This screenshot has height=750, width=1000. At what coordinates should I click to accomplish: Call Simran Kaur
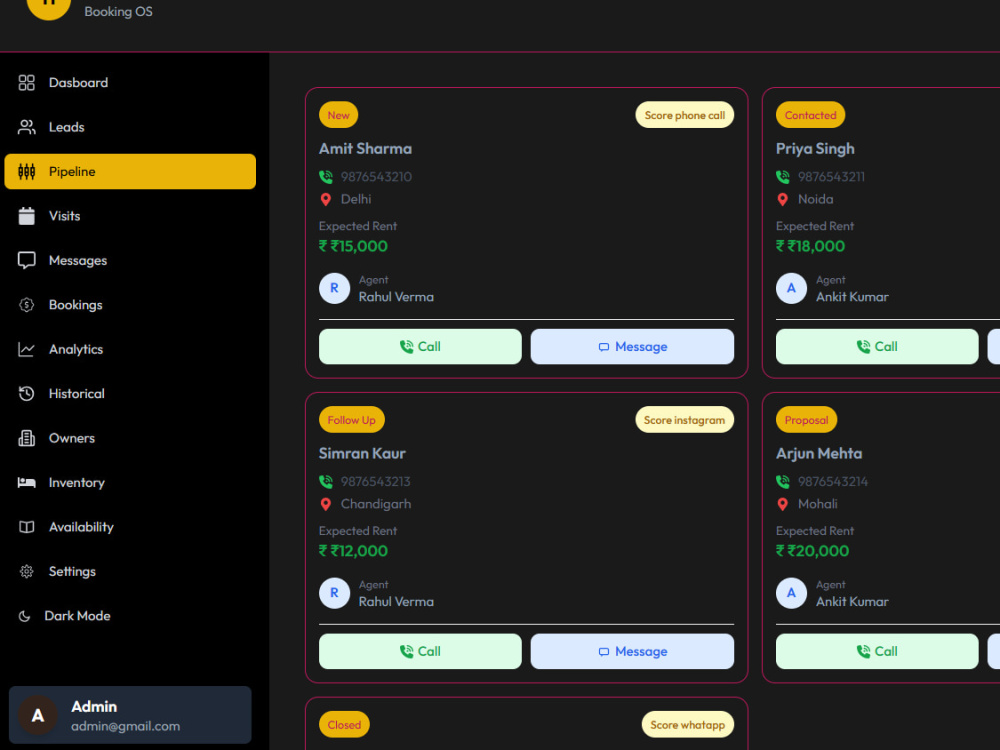click(x=420, y=651)
